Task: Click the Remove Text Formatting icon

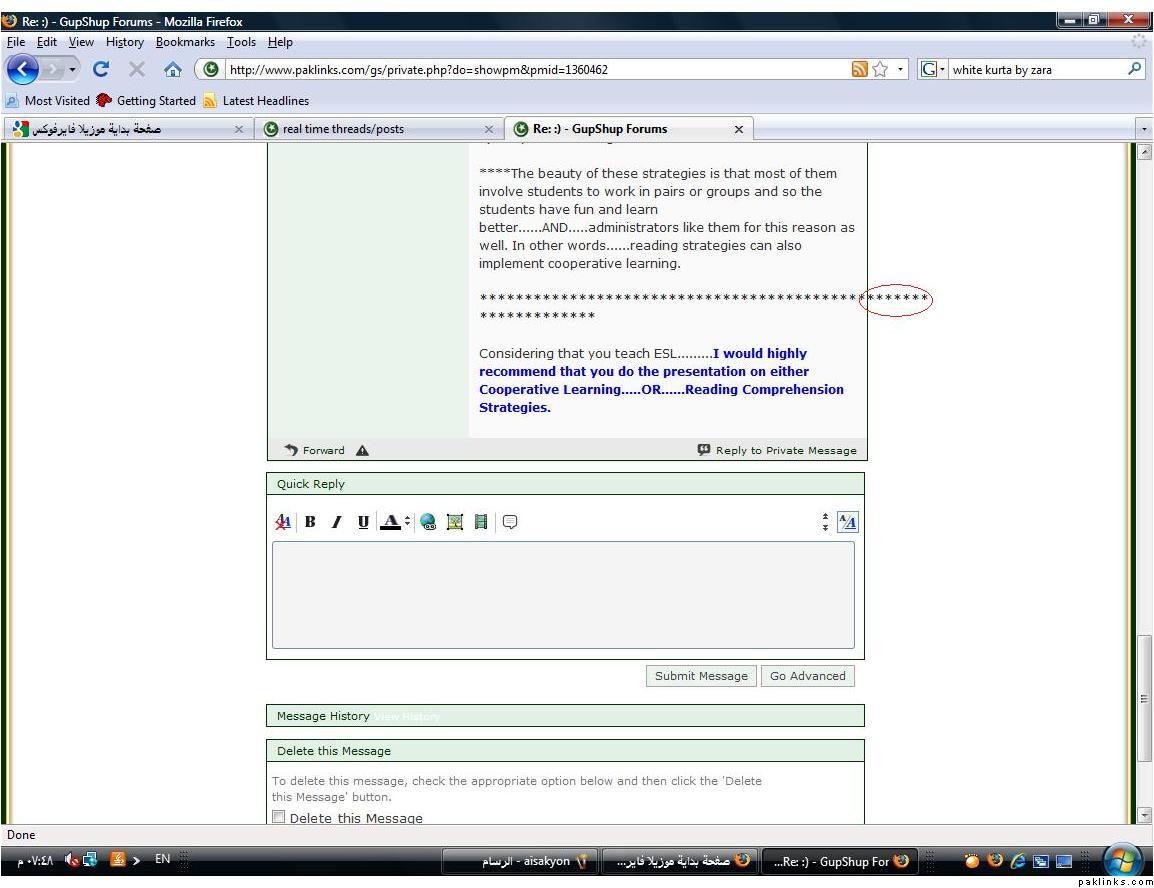Action: click(283, 522)
